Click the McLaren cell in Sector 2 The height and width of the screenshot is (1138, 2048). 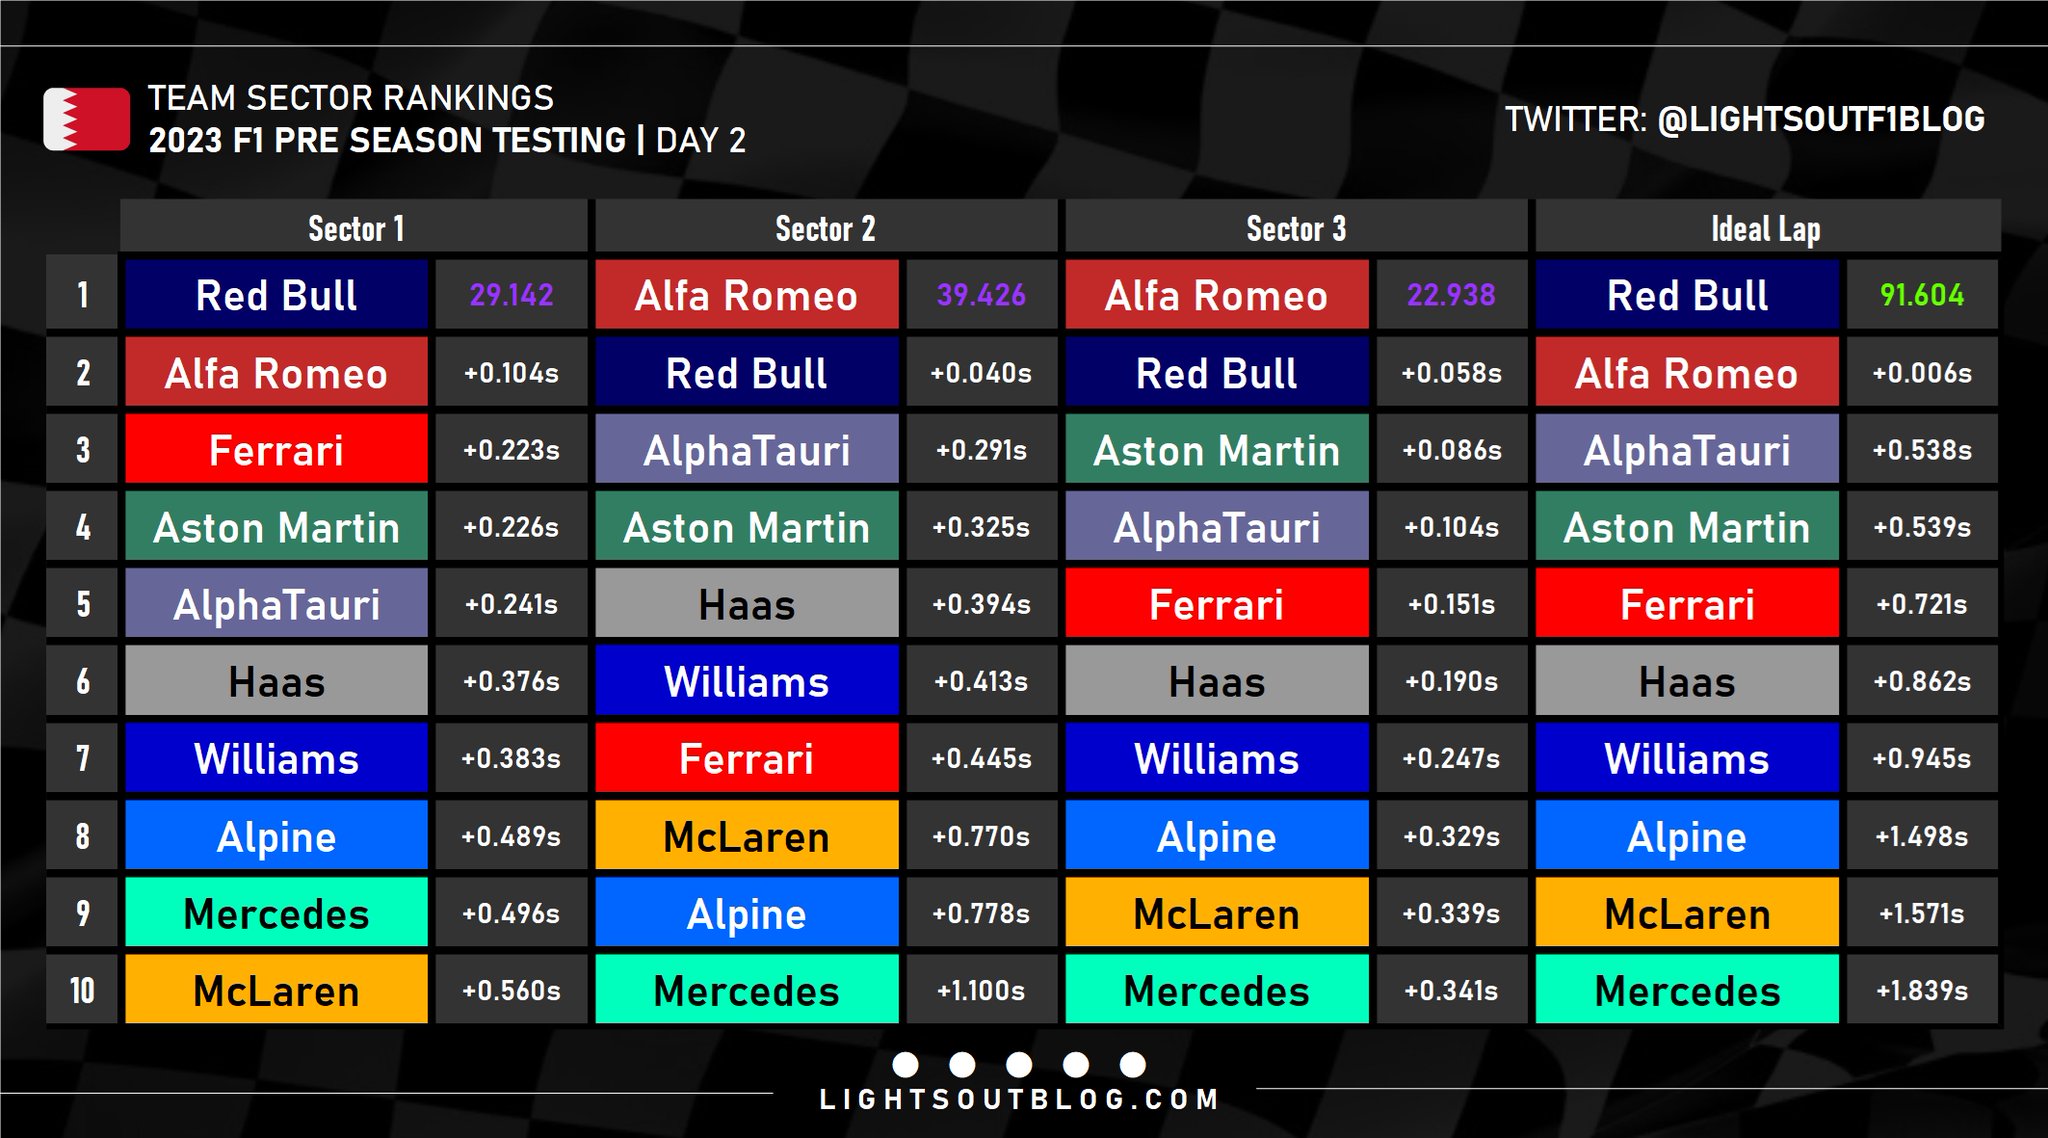(746, 836)
